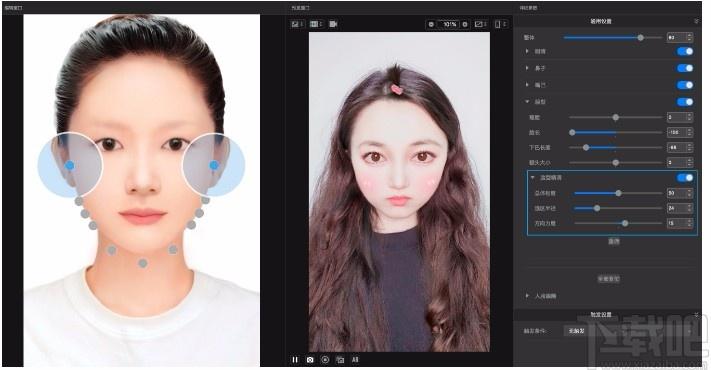Viewport: 711px width, 370px height.
Task: Collapse the face fine-tune subsection triangle
Action: coord(533,177)
